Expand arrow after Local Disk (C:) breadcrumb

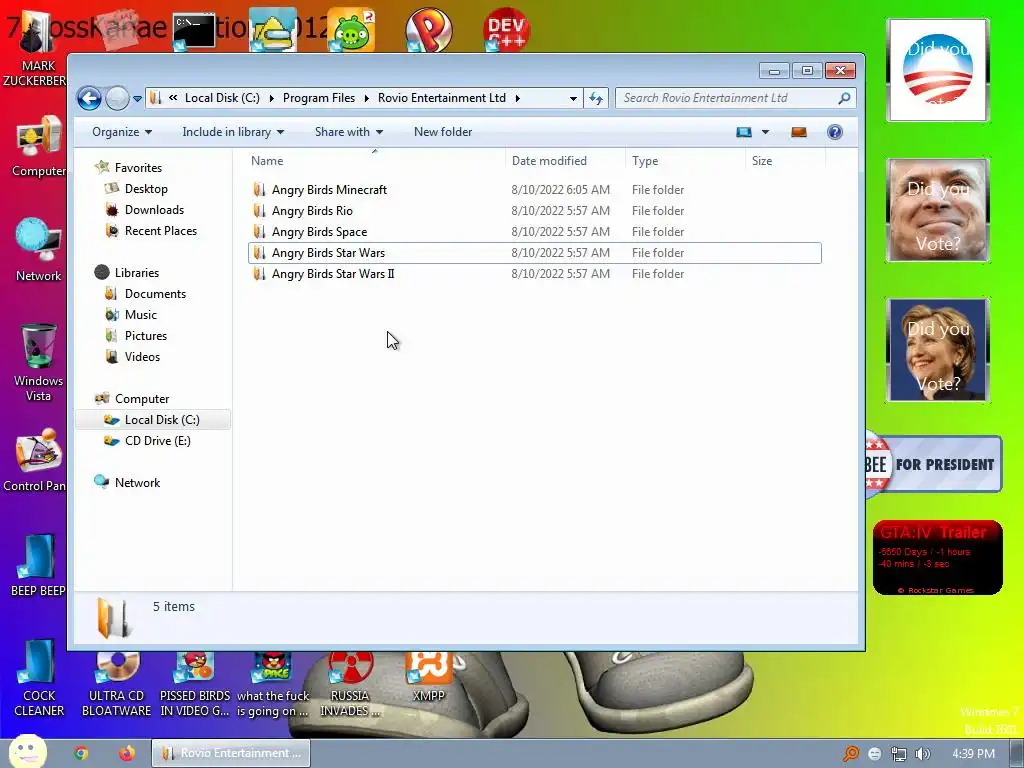(x=271, y=98)
